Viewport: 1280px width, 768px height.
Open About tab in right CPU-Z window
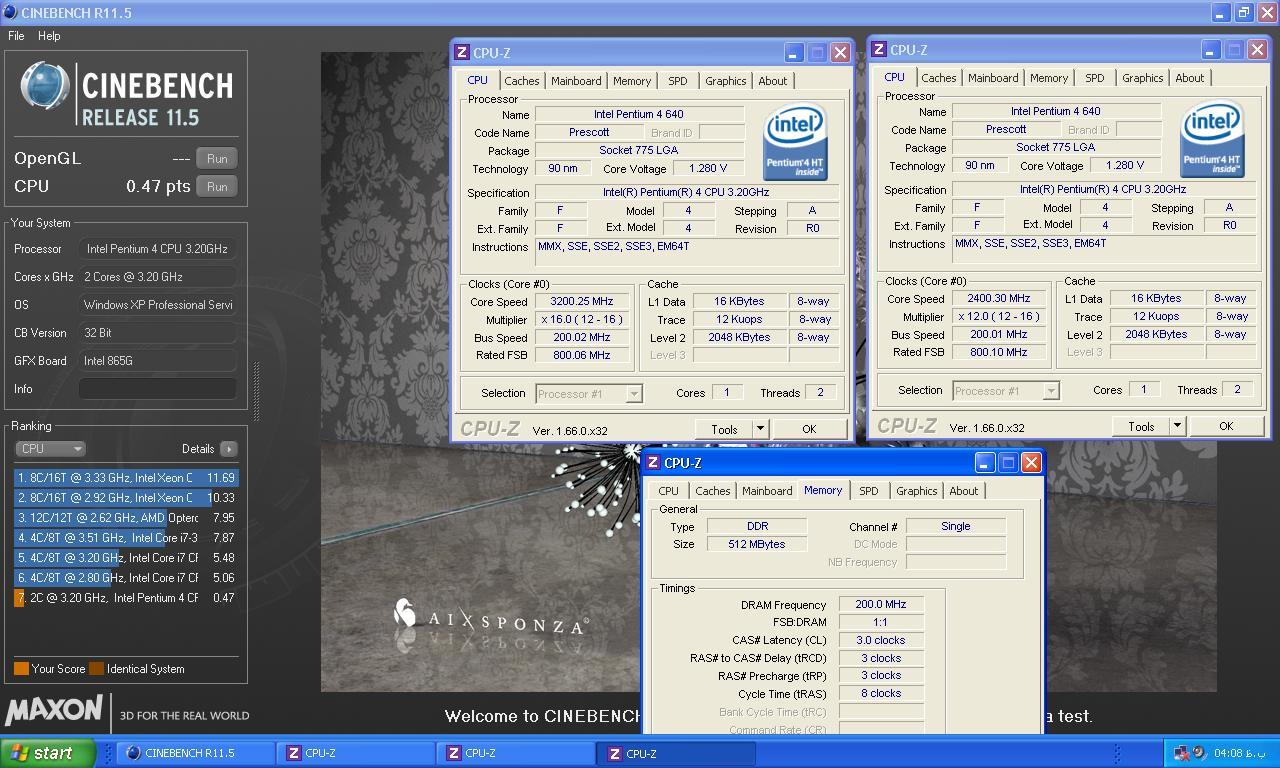pos(1189,78)
